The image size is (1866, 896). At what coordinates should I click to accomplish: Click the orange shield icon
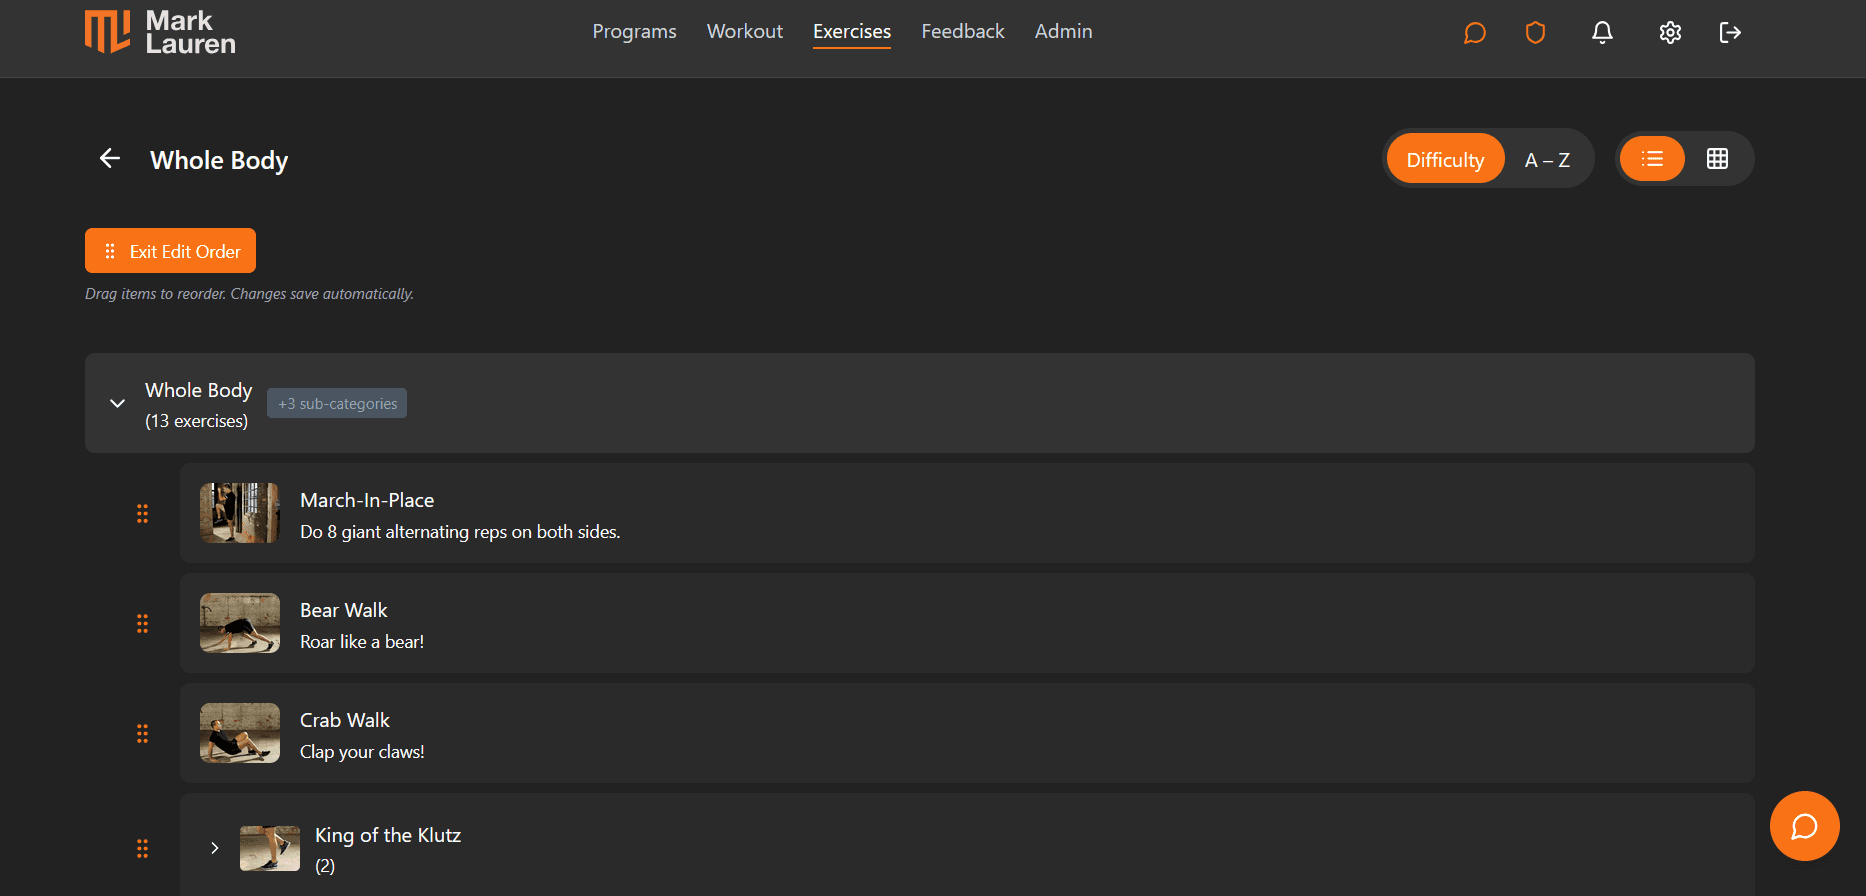click(x=1535, y=33)
